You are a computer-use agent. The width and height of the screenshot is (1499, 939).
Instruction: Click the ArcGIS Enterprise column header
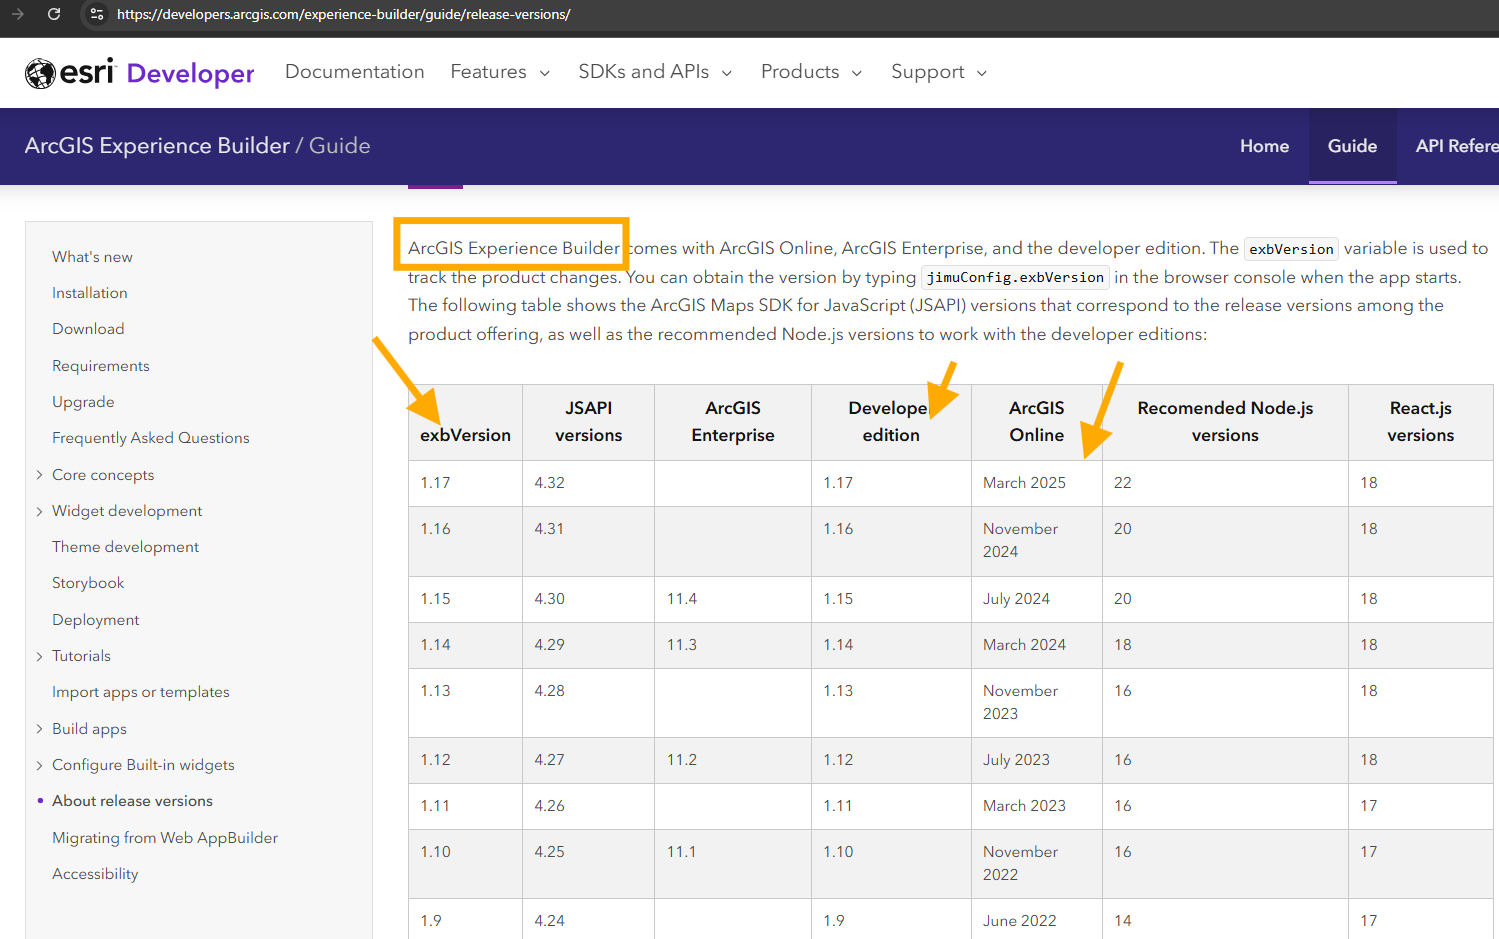coord(733,422)
